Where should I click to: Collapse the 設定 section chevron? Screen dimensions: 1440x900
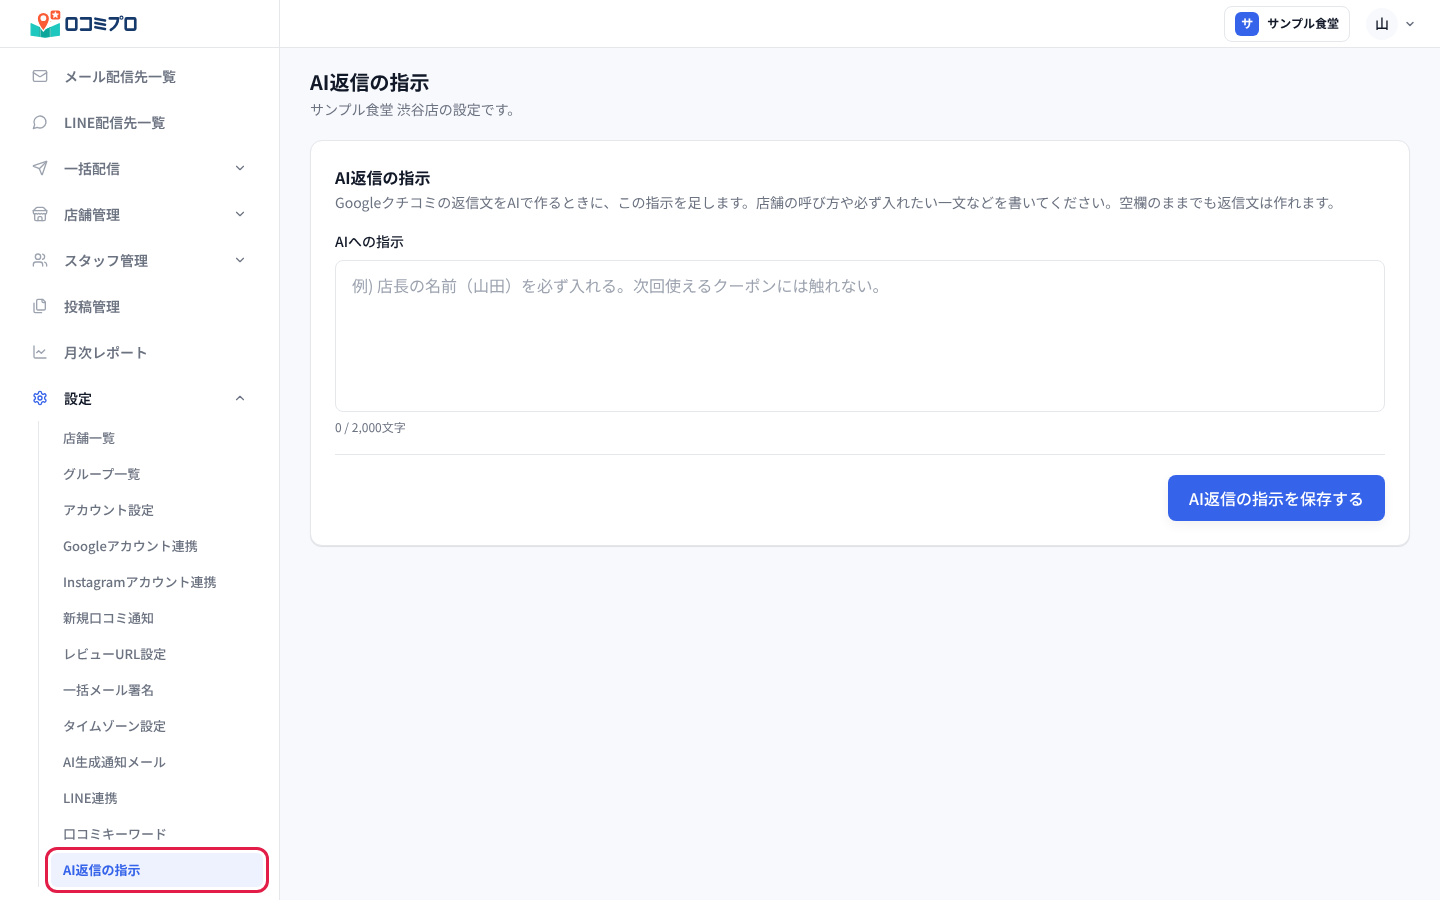pos(240,398)
